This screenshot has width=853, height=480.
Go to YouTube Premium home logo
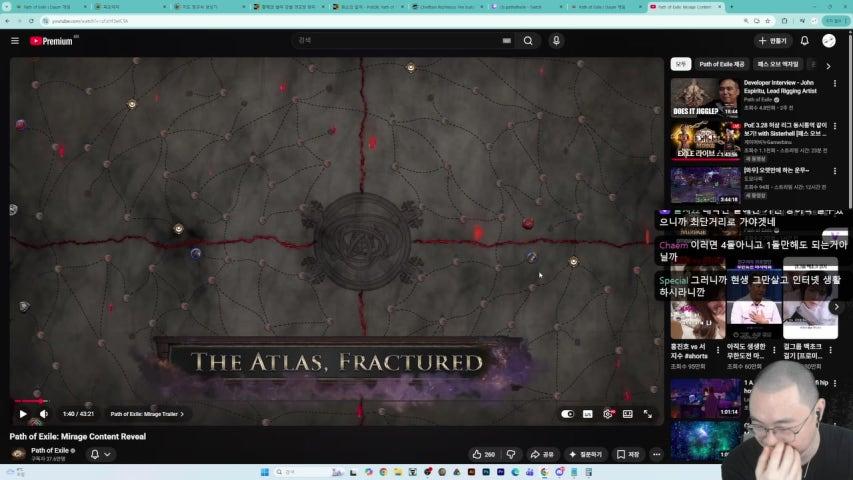53,41
